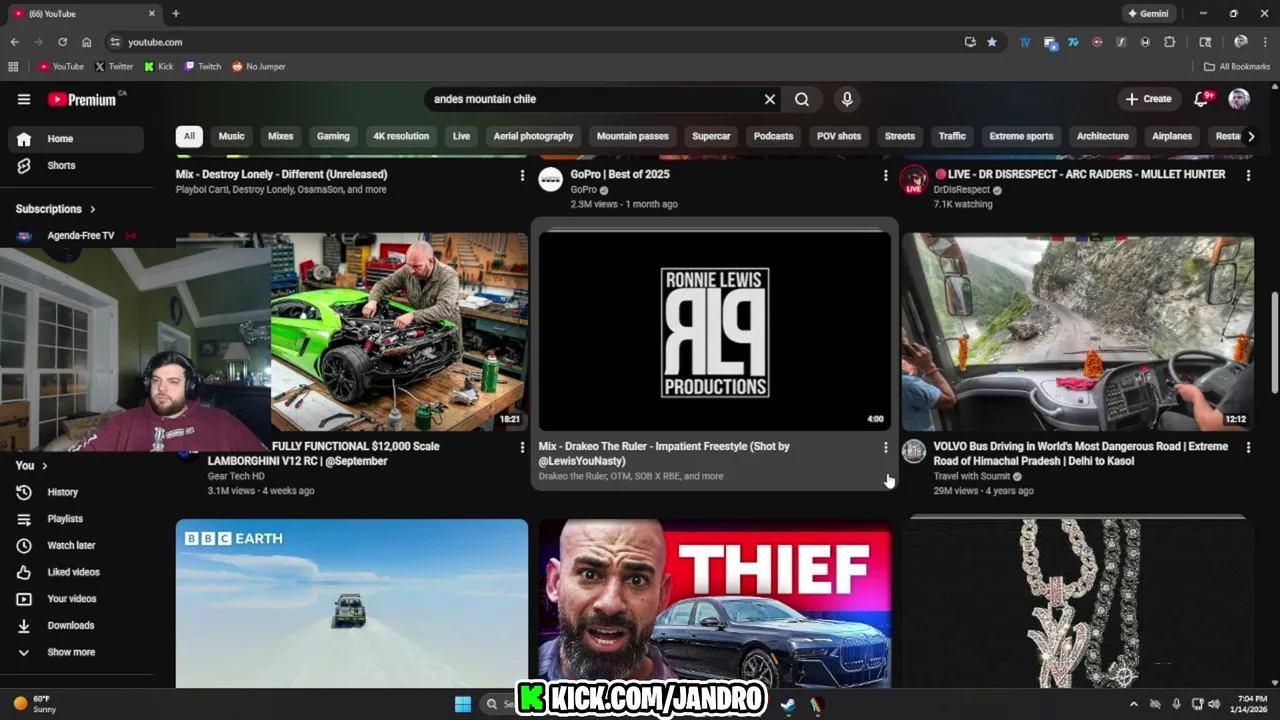Select the Live filter chip
The image size is (1280, 720).
(461, 136)
